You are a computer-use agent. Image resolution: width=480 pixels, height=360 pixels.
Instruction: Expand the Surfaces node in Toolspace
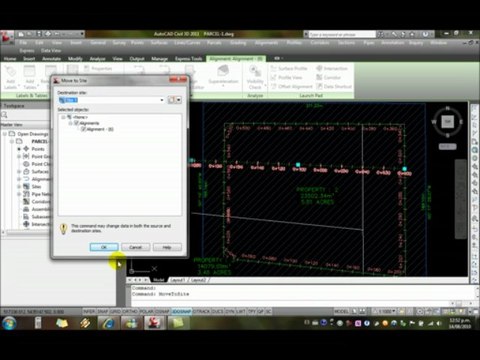(x=19, y=172)
